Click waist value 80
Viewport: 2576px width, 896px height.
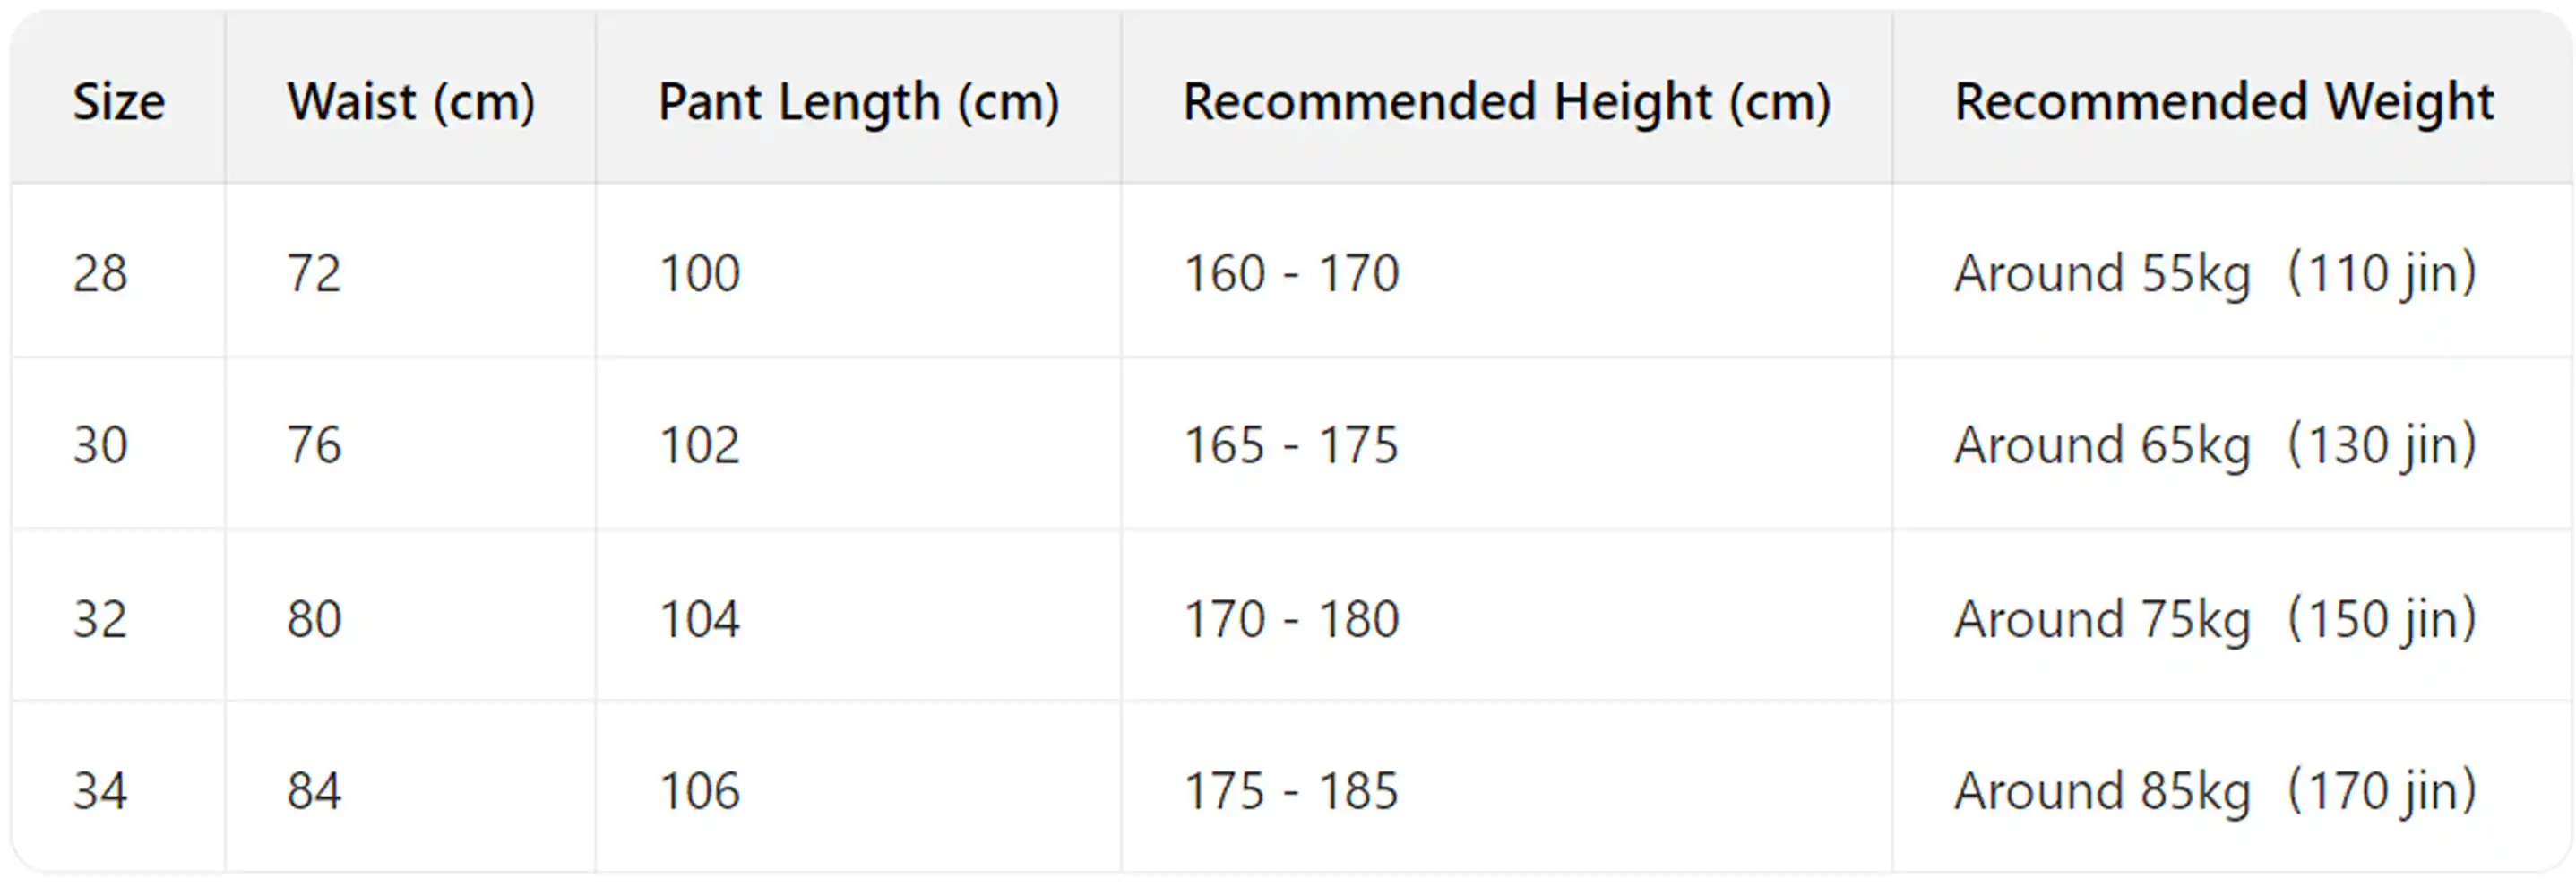[x=314, y=619]
